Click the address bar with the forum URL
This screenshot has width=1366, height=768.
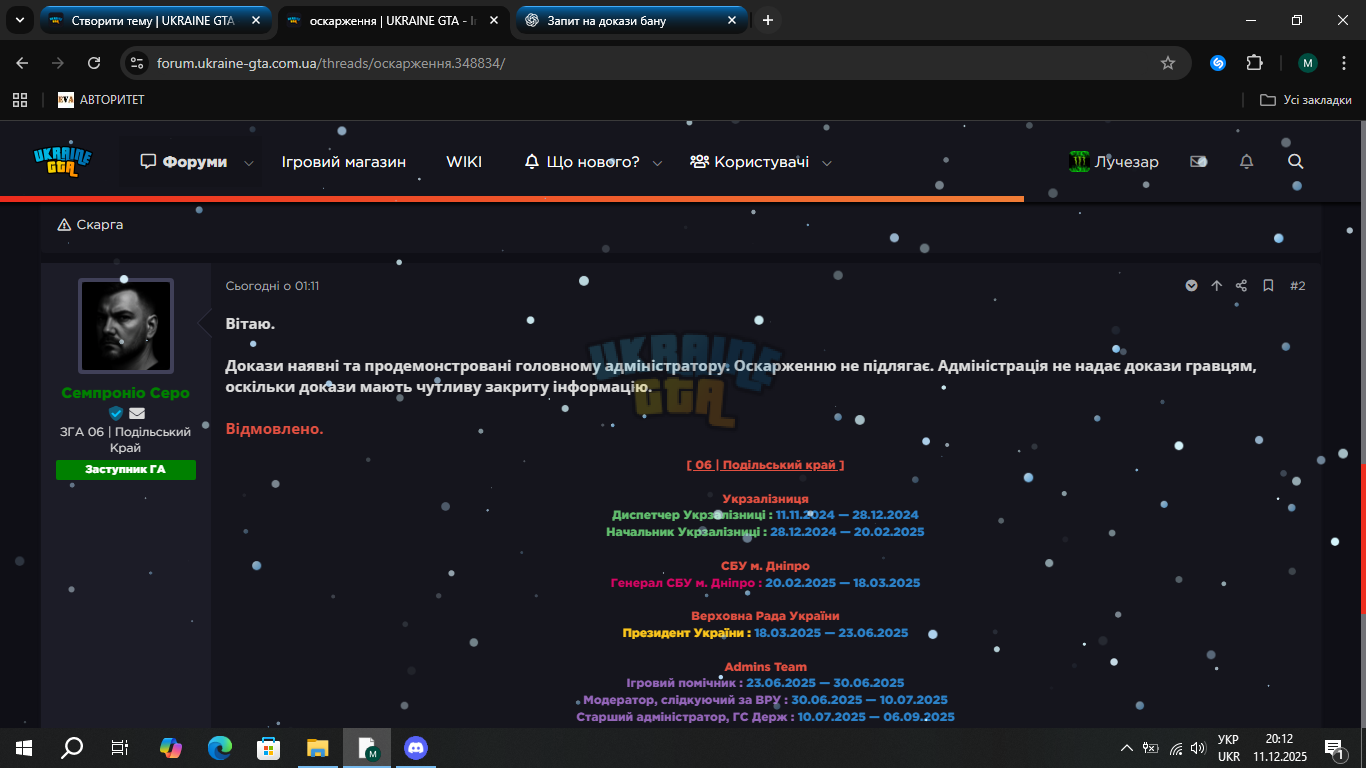point(656,63)
